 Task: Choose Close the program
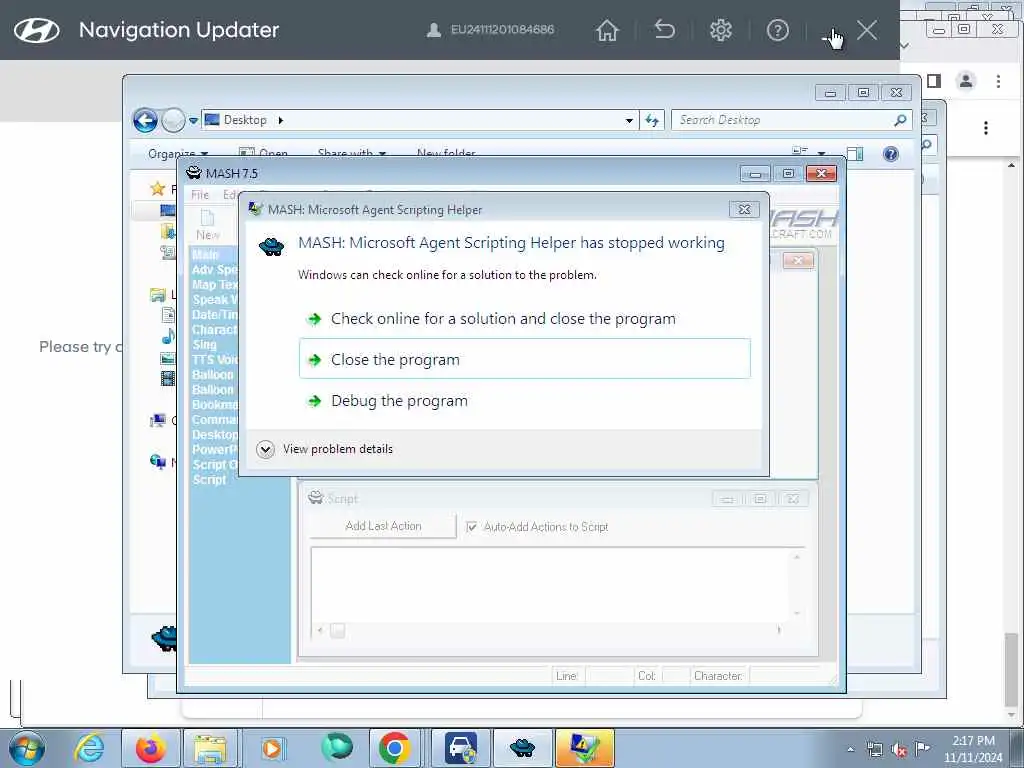(524, 359)
